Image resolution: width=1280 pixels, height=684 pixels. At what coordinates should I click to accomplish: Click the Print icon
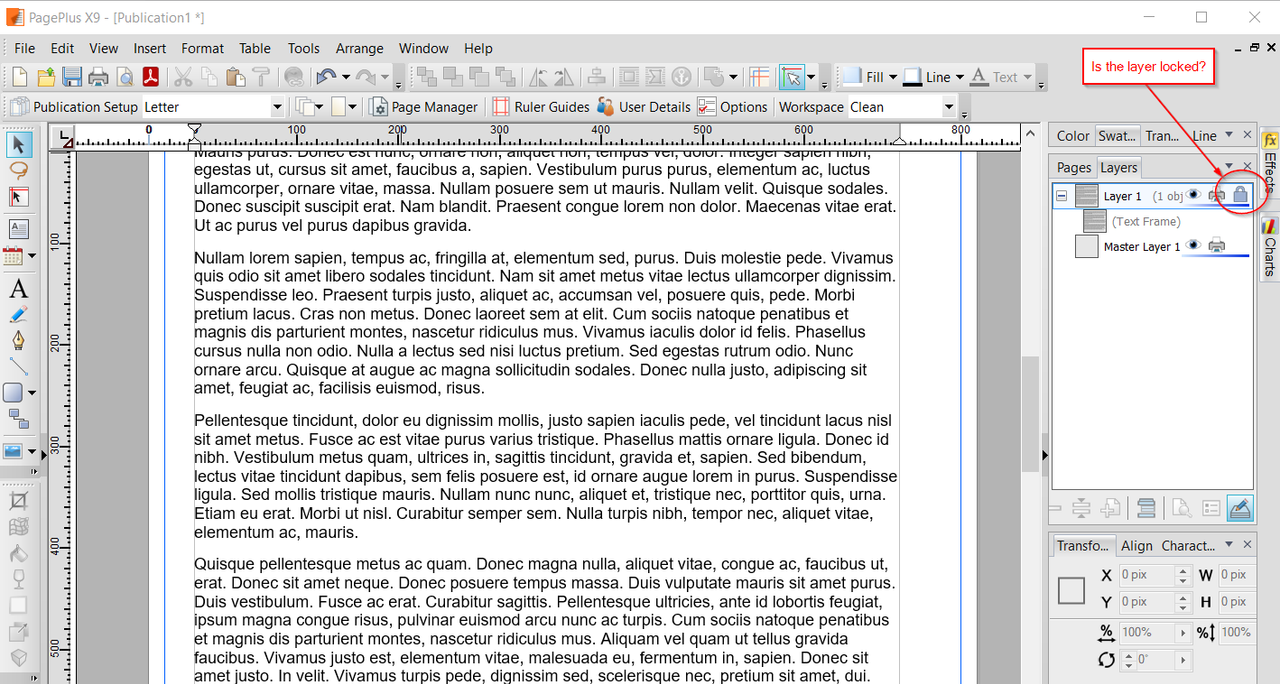tap(98, 77)
